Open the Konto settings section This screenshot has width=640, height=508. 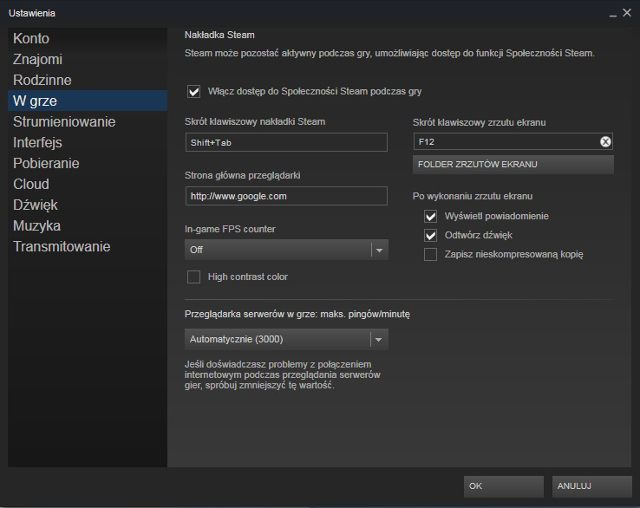coord(87,38)
